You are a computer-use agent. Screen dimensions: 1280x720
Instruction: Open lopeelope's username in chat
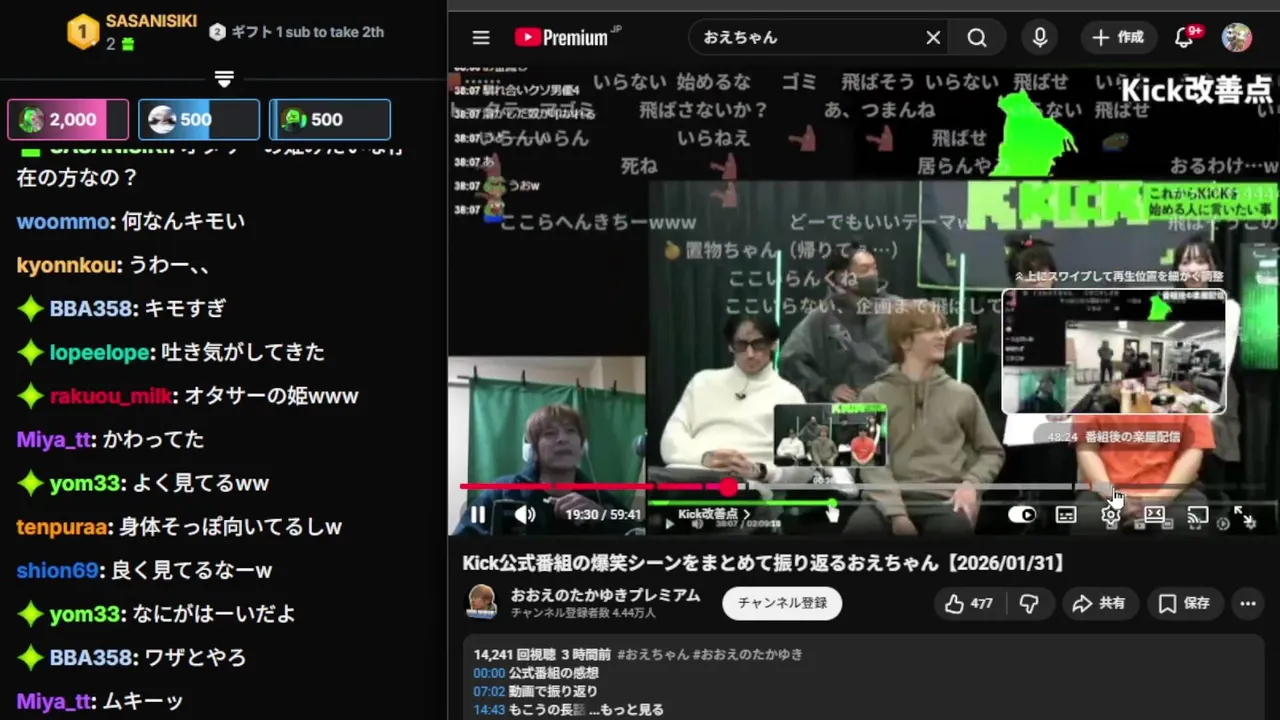coord(100,352)
